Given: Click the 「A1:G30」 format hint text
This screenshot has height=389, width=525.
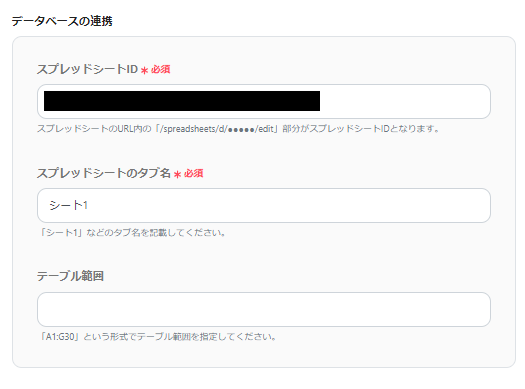Looking at the screenshot, I should pyautogui.click(x=157, y=336).
